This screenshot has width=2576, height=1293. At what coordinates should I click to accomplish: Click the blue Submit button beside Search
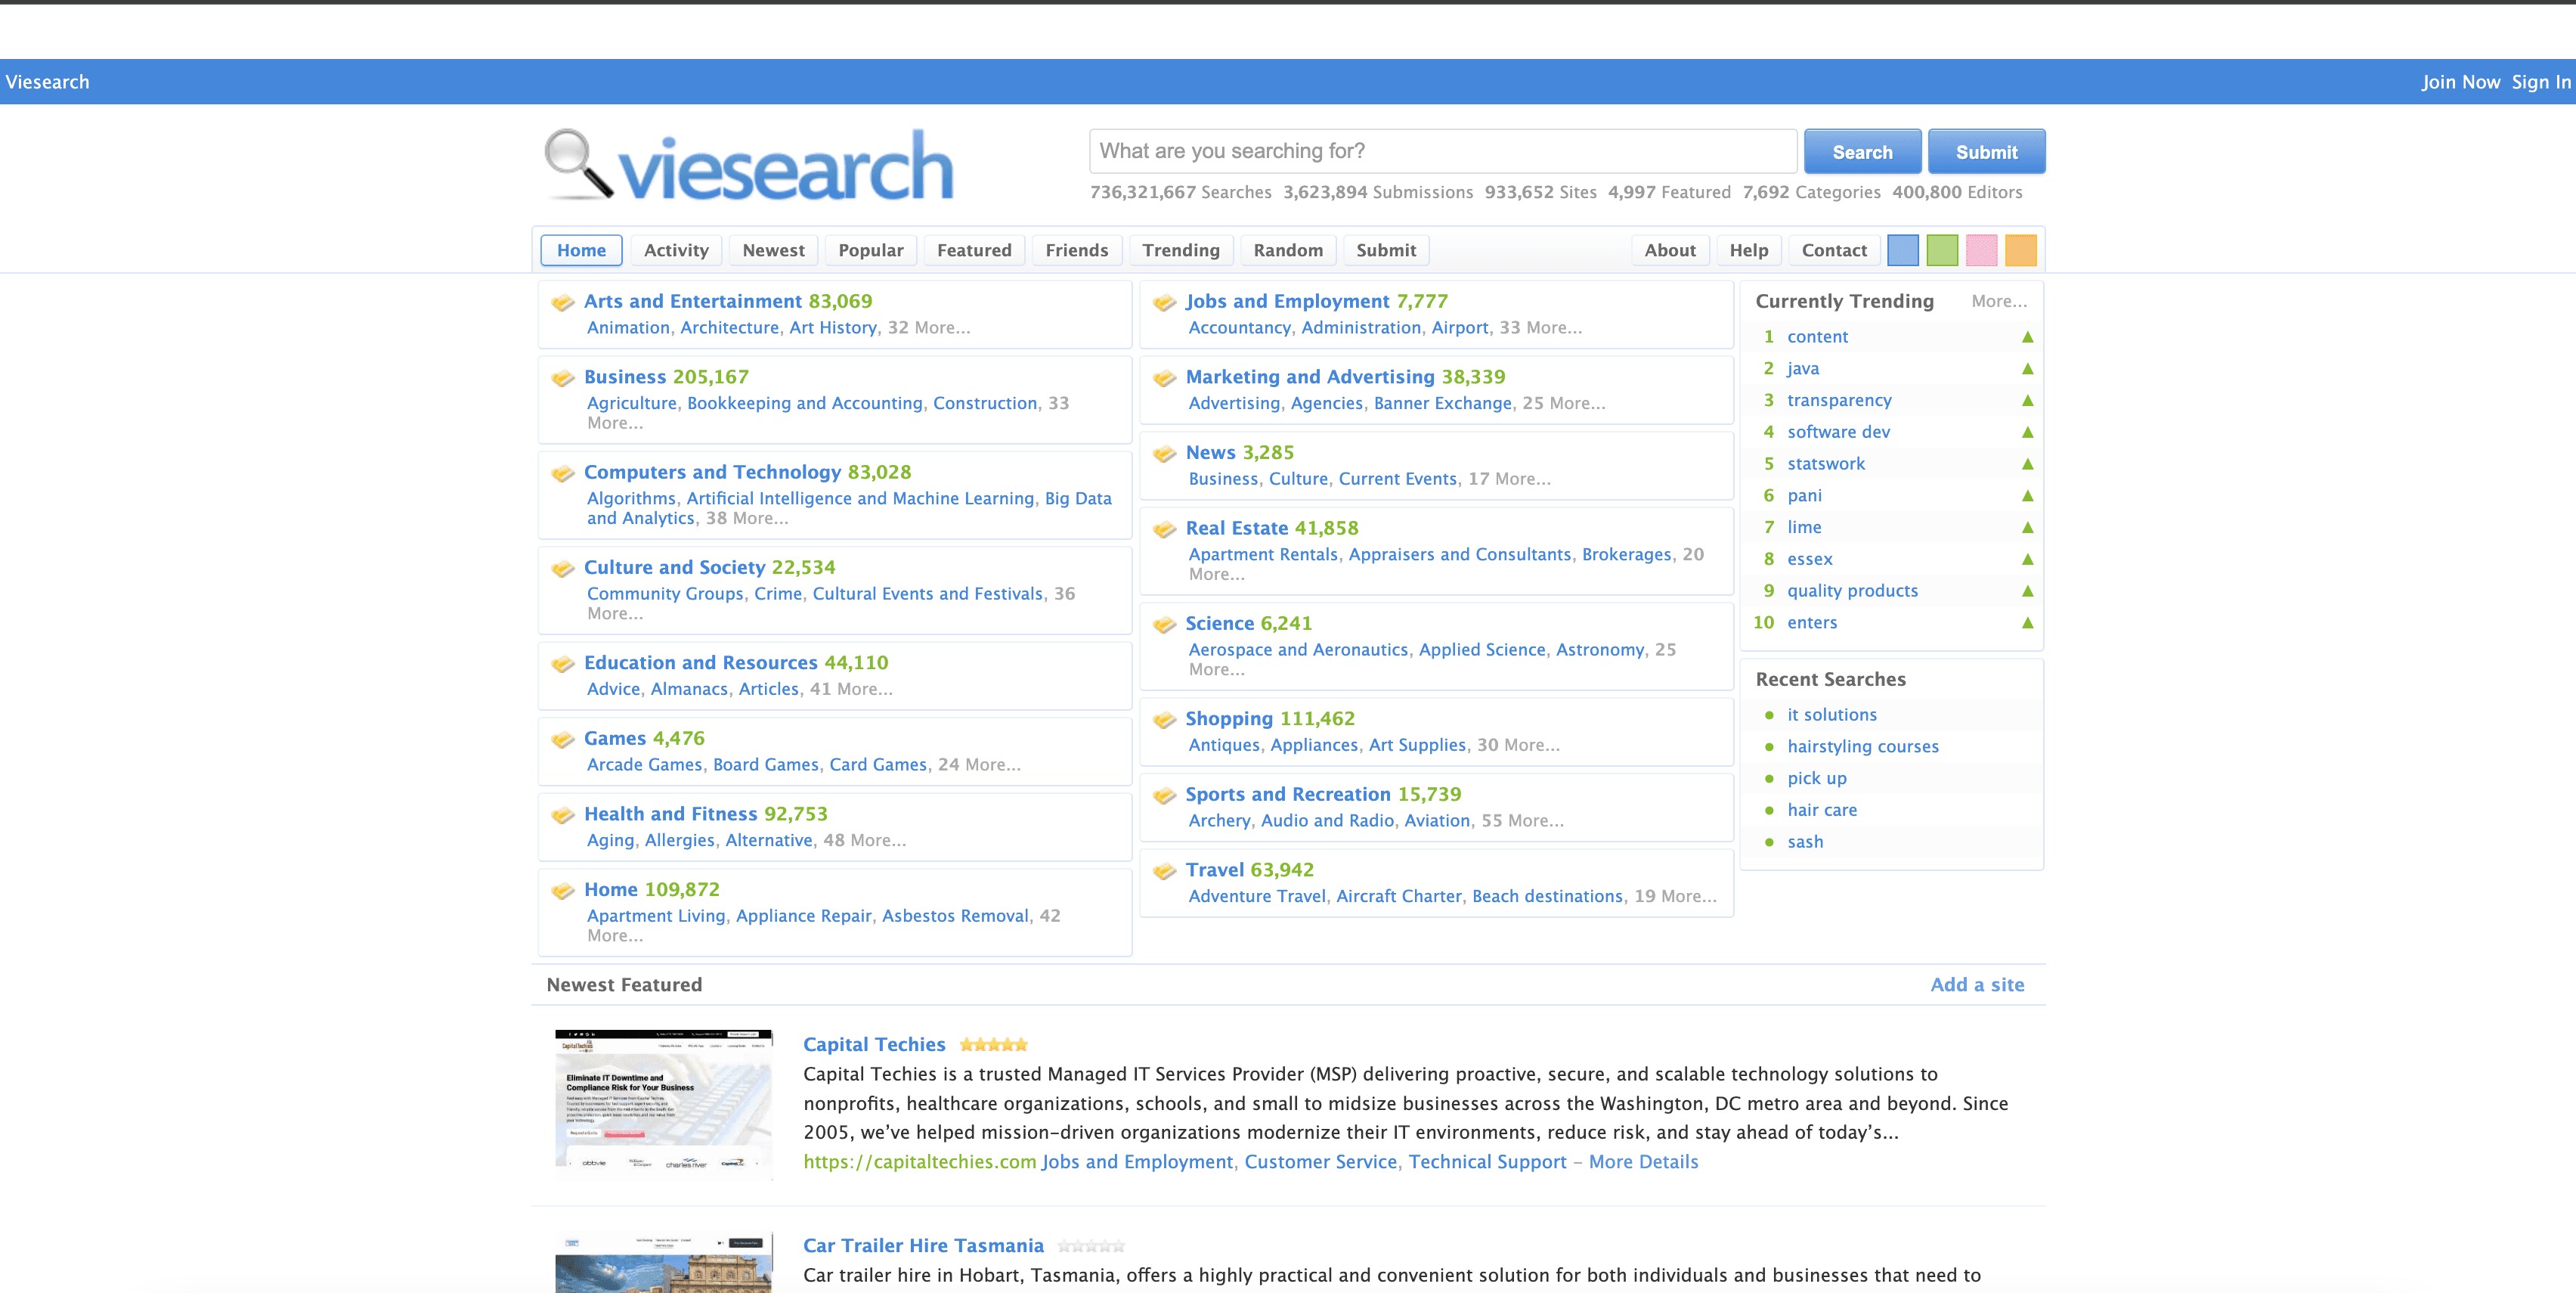pos(1986,152)
